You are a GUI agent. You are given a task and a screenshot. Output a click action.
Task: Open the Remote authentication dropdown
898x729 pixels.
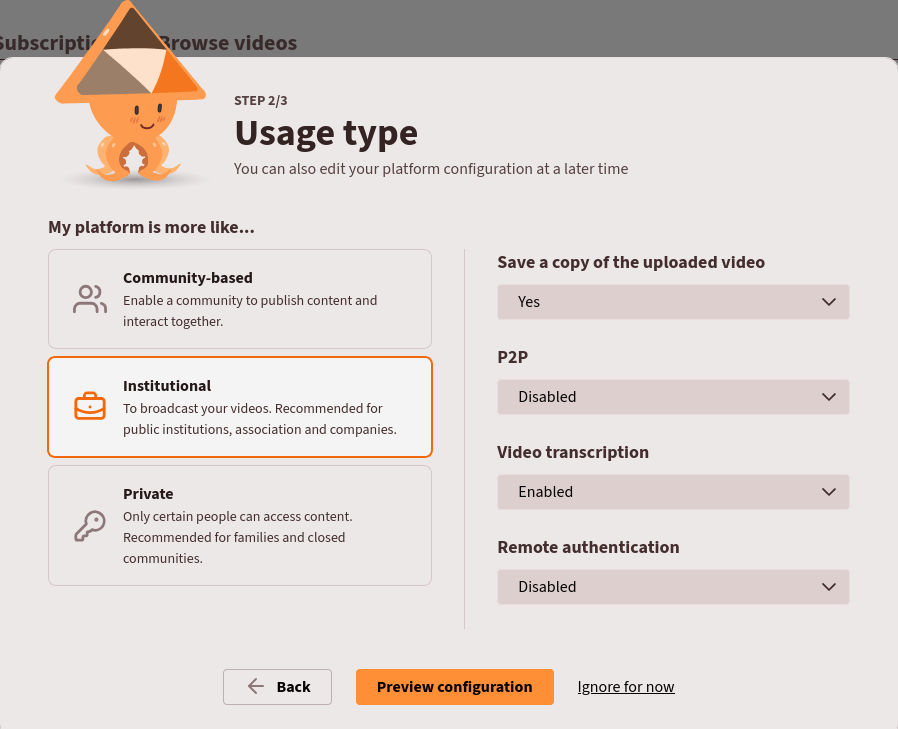673,587
